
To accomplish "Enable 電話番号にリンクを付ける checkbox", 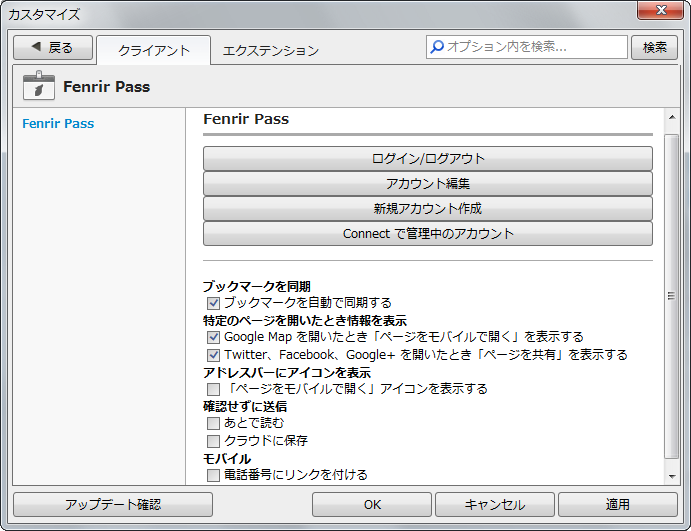I will click(x=213, y=475).
